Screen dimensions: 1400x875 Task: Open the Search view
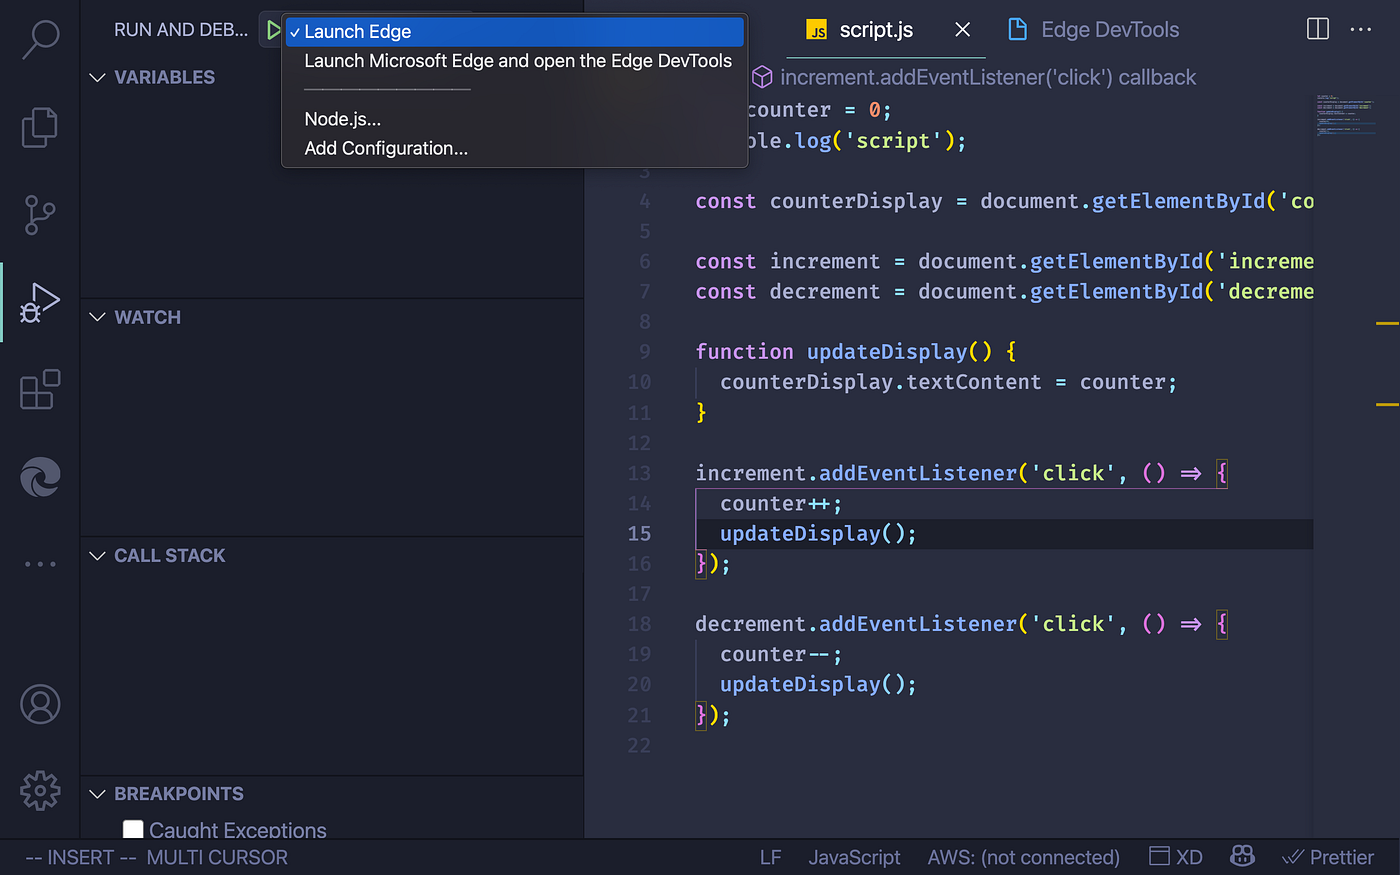(40, 40)
